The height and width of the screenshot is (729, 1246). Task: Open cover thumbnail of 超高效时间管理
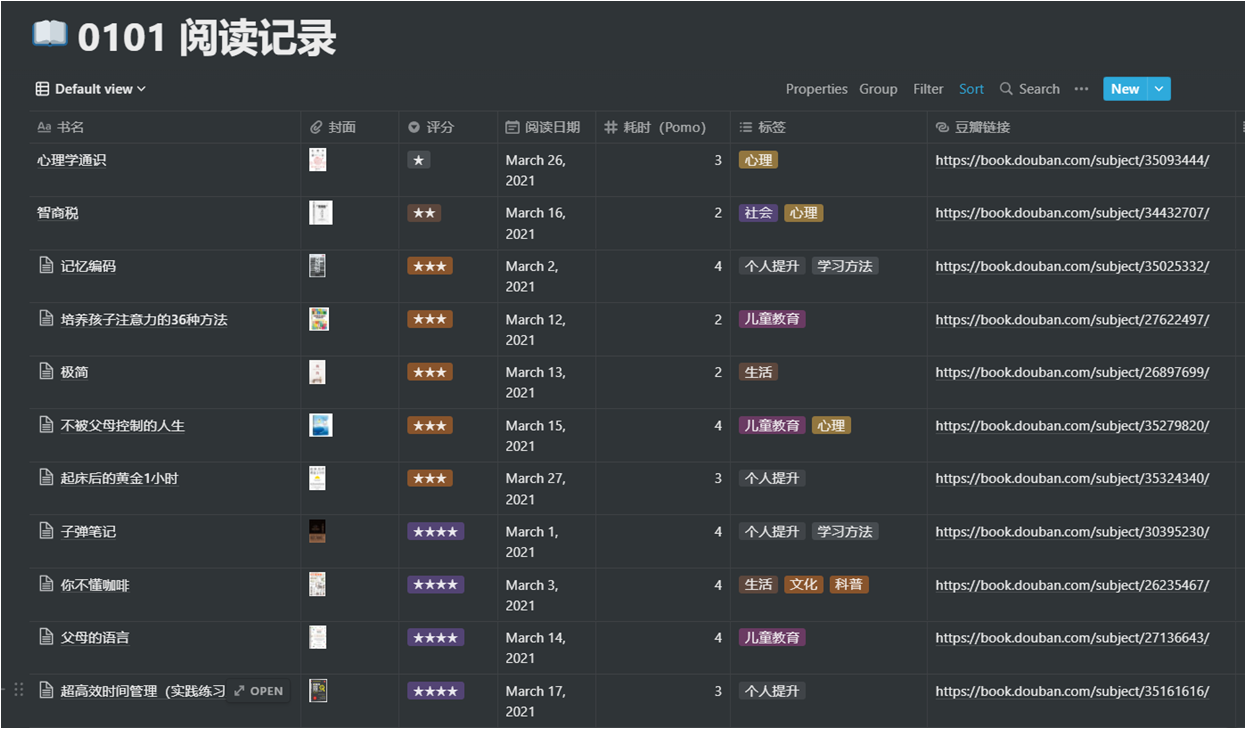tap(318, 690)
